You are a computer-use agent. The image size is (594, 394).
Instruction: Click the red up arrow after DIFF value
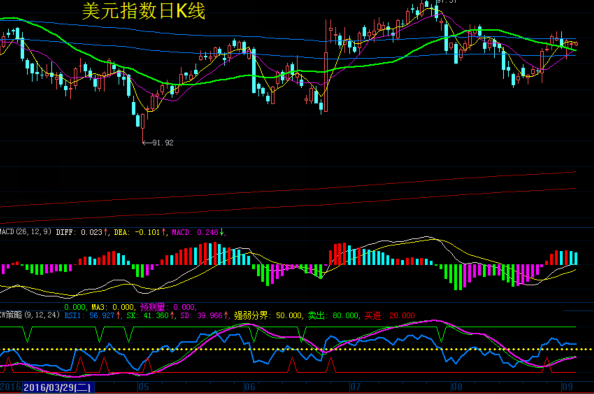(106, 232)
